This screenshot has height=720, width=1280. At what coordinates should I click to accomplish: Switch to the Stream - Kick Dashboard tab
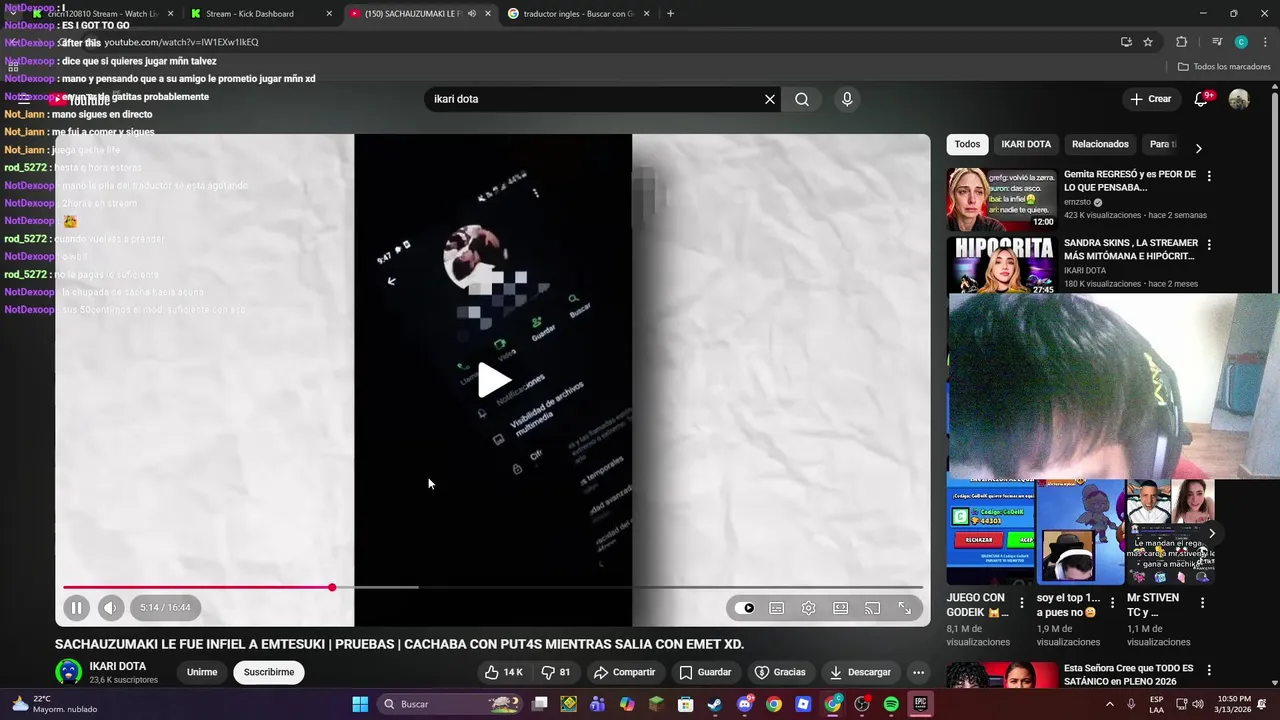[x=260, y=14]
